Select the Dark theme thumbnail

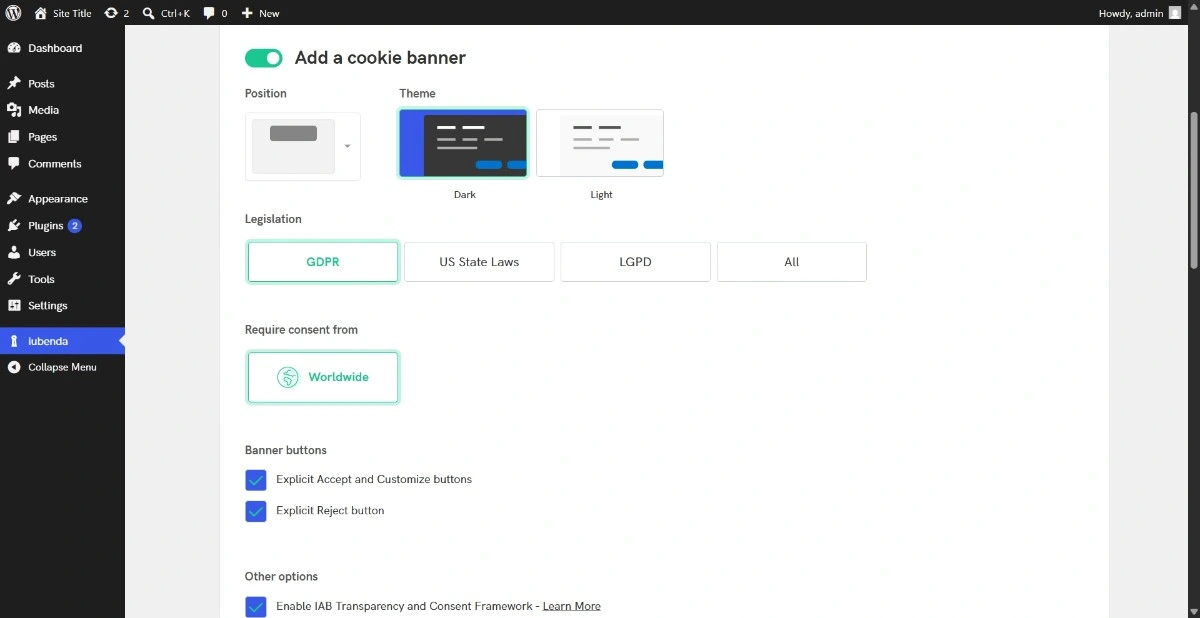coord(463,143)
